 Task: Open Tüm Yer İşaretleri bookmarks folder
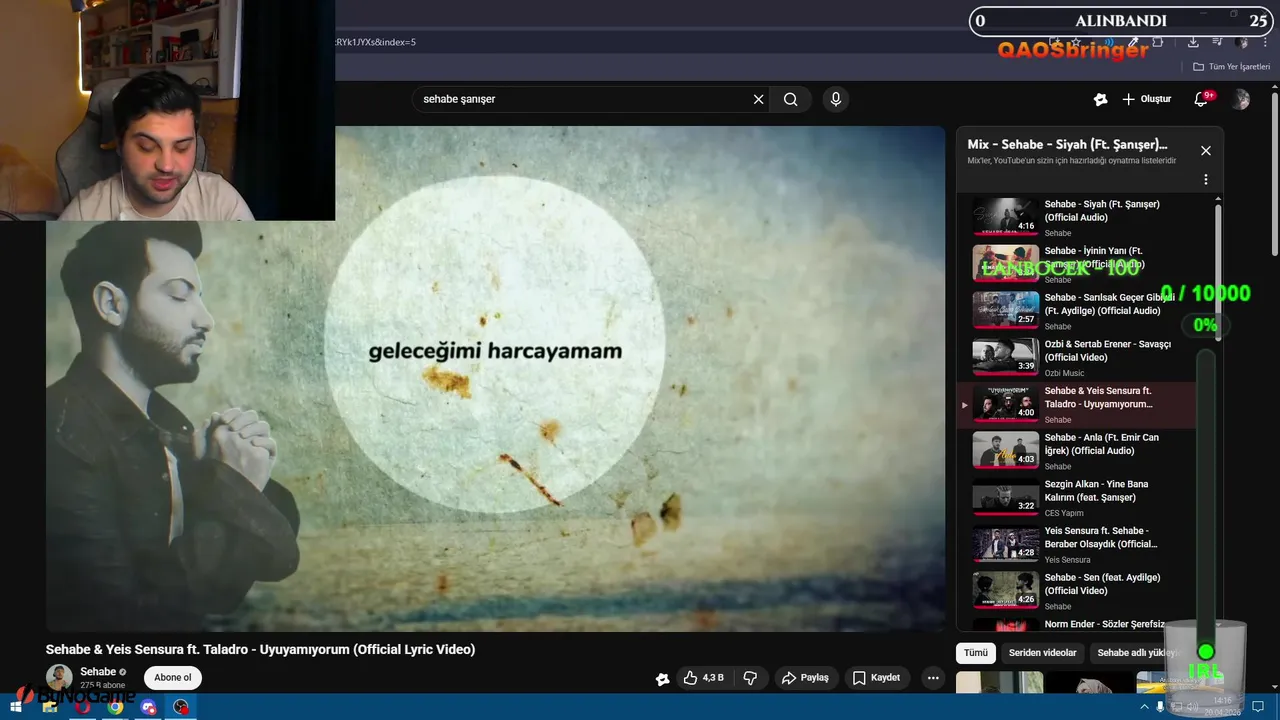tap(1231, 67)
